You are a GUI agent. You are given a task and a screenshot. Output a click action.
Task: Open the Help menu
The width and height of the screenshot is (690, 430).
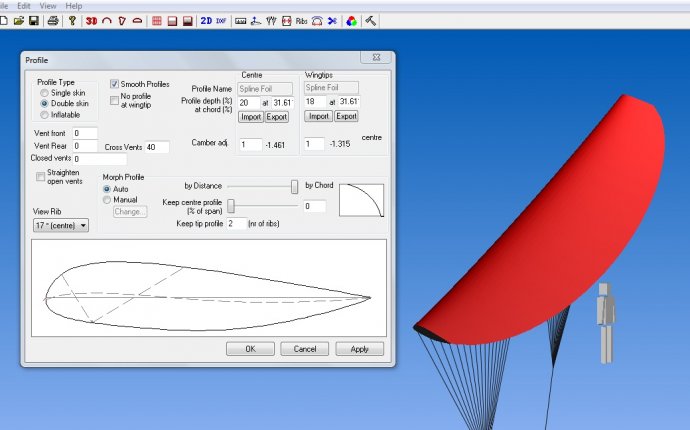click(x=73, y=6)
